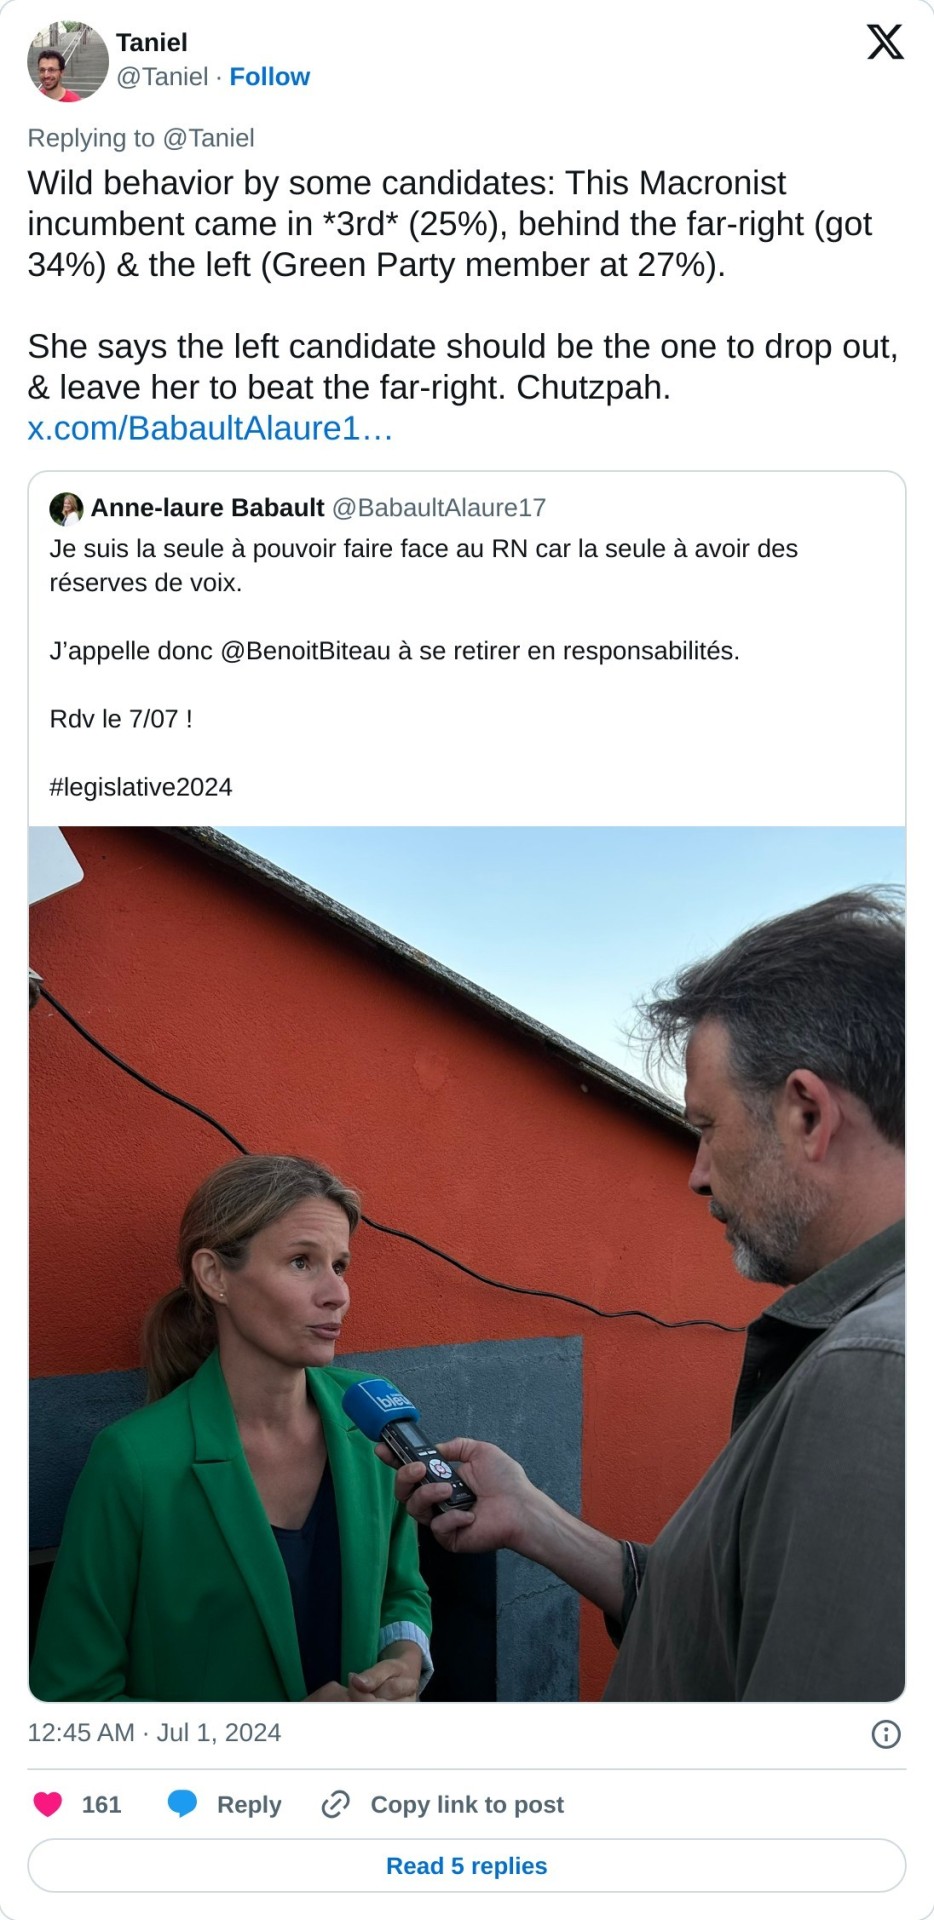The height and width of the screenshot is (1920, 934).
Task: Open the tweet info circle icon
Action: [886, 1734]
